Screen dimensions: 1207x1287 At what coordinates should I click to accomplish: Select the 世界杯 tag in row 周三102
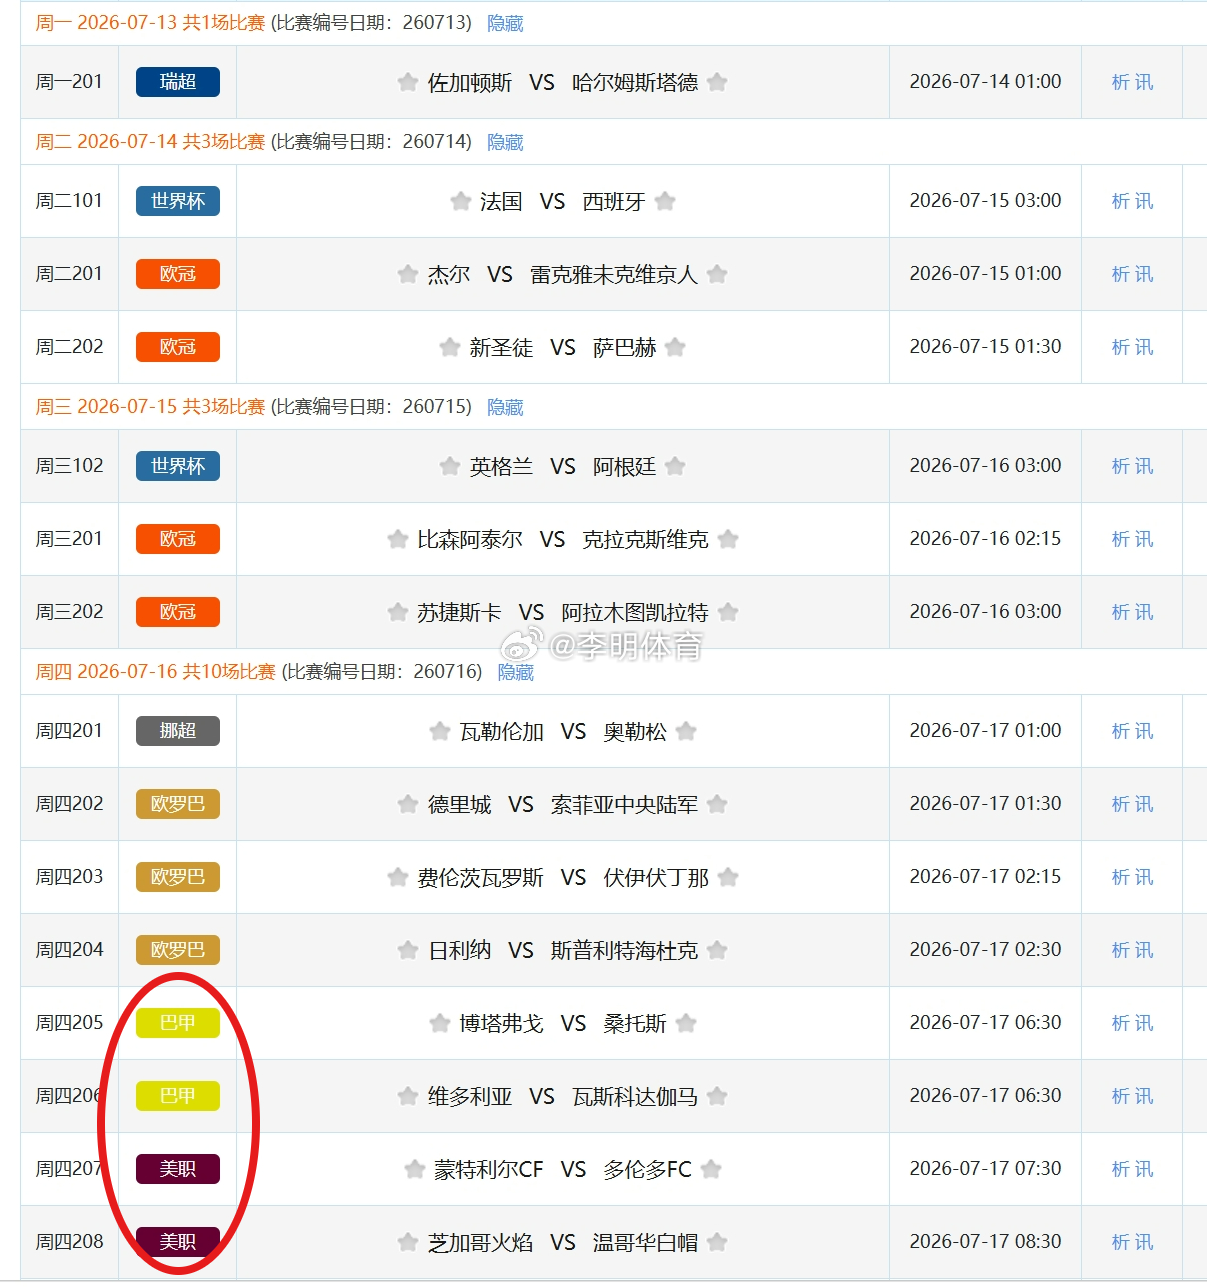tap(178, 466)
